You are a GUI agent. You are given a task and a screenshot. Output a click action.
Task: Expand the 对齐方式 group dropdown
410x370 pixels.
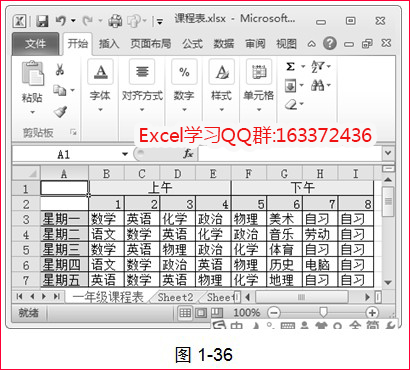tap(142, 110)
